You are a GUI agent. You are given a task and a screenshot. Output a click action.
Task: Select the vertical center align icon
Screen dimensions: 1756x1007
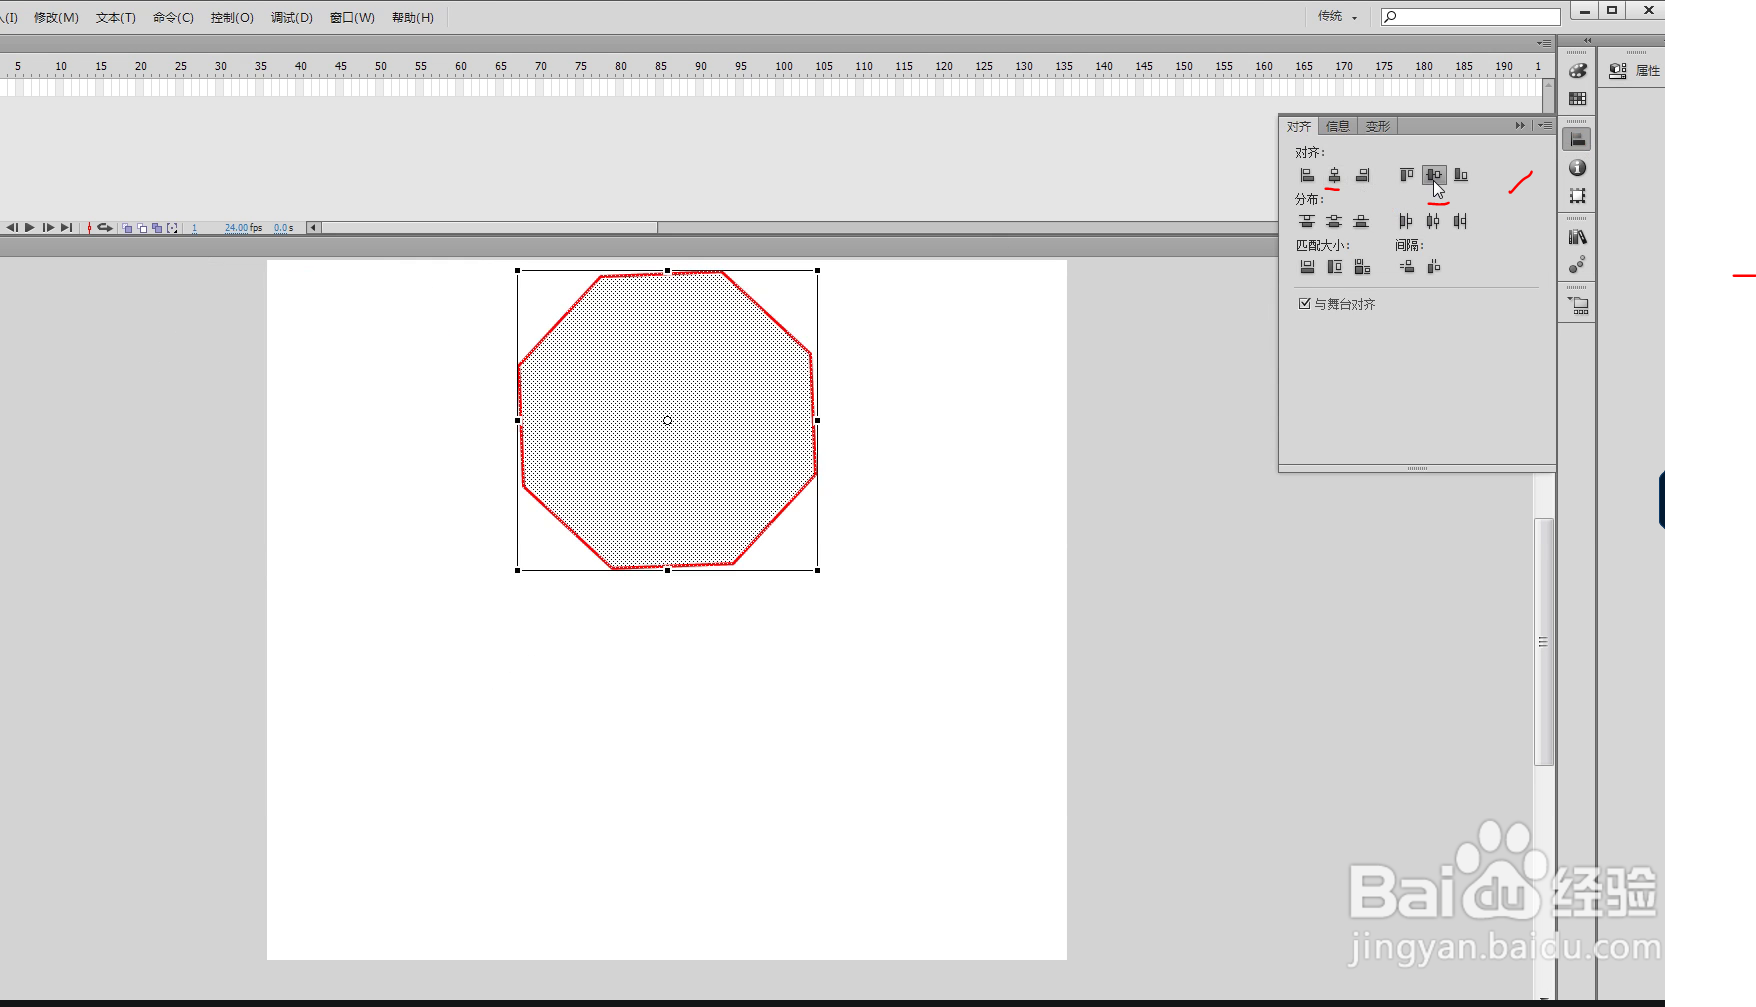[x=1435, y=175]
